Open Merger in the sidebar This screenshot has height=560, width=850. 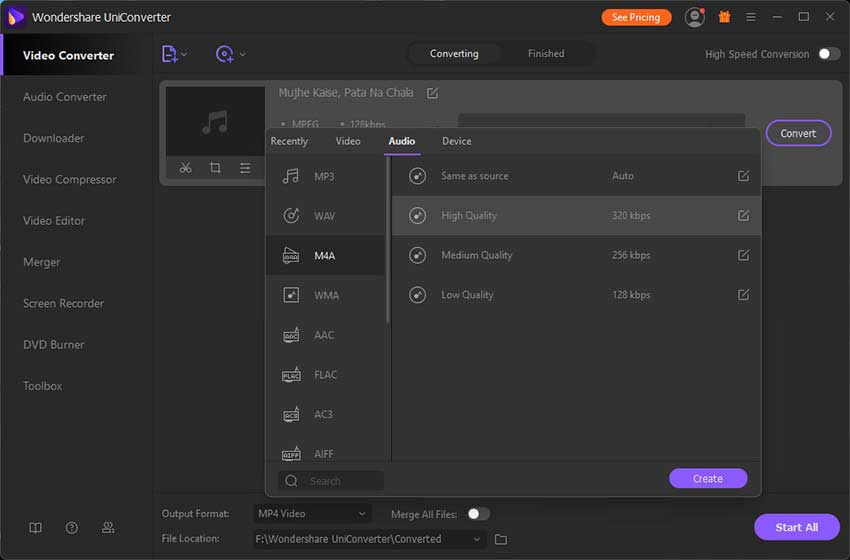pyautogui.click(x=42, y=262)
